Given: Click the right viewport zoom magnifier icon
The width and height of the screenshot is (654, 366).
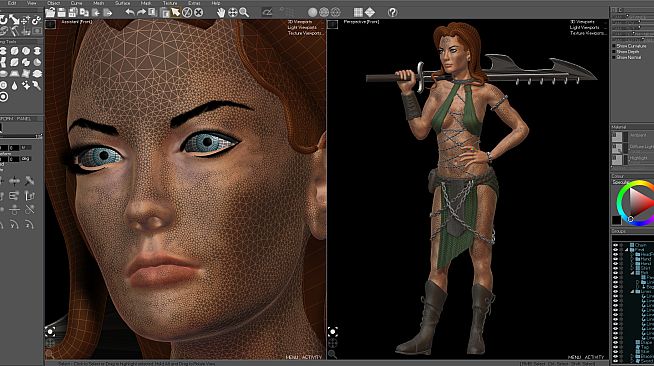Looking at the screenshot, I should (x=332, y=354).
